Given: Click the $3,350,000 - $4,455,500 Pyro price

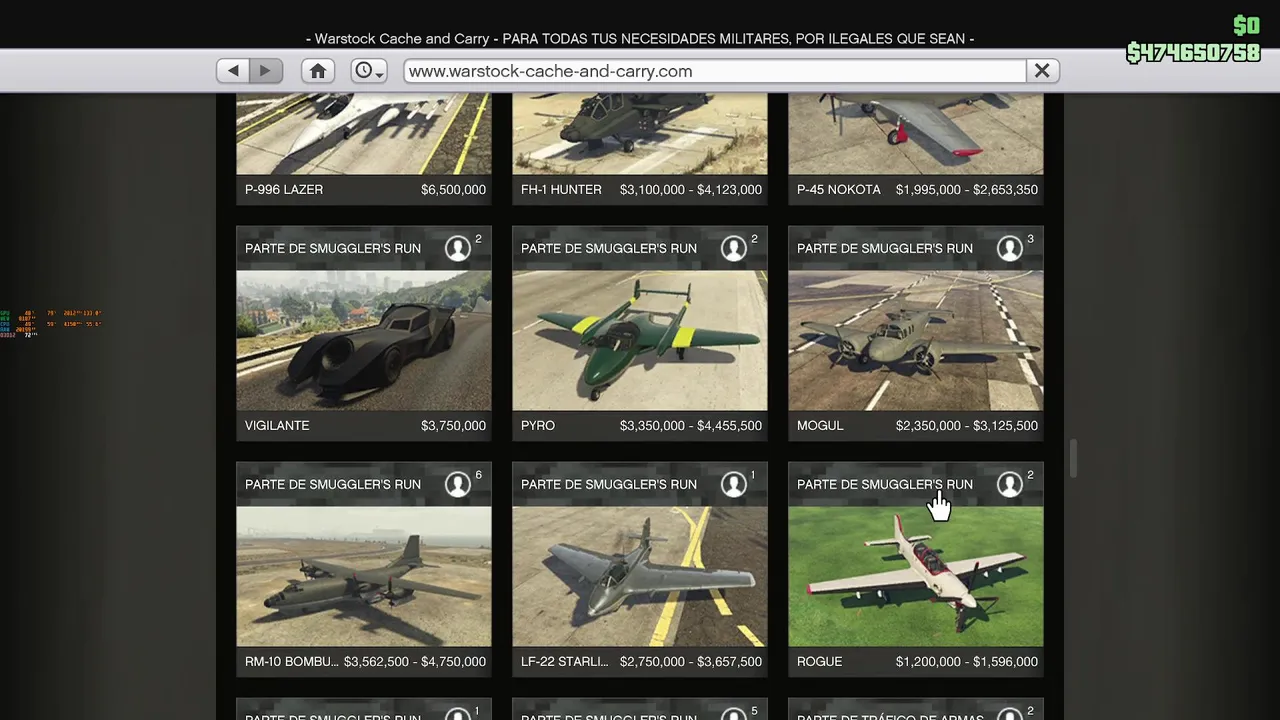Looking at the screenshot, I should pos(691,425).
